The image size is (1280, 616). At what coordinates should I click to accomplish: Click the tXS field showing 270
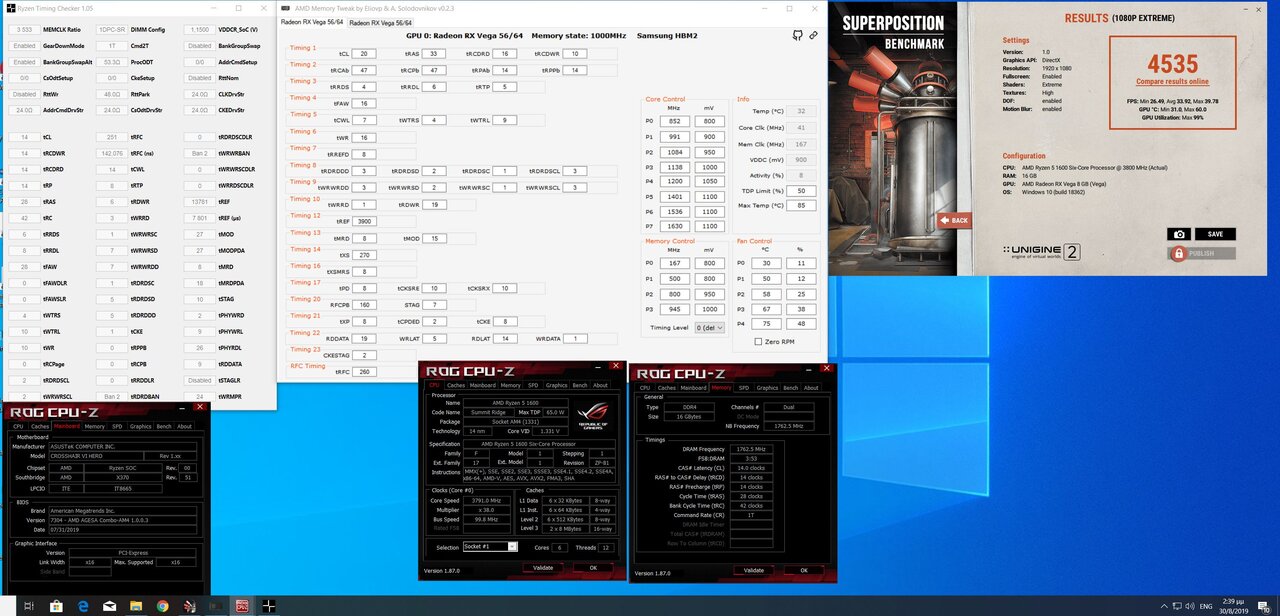[364, 255]
